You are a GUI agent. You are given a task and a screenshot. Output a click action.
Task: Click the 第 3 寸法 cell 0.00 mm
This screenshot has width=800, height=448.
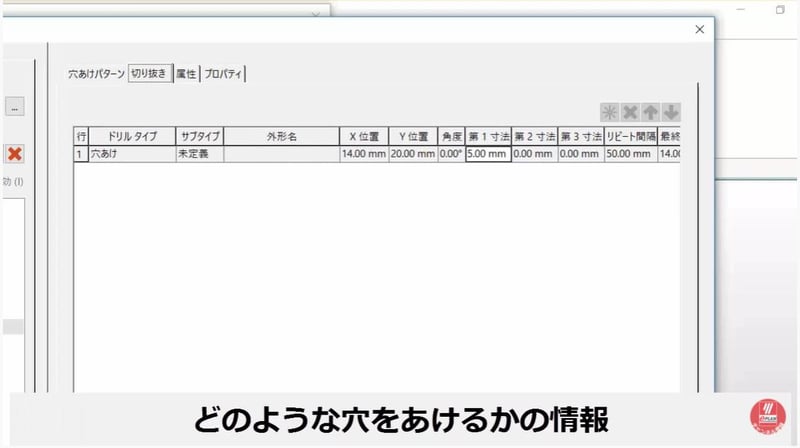pyautogui.click(x=581, y=154)
